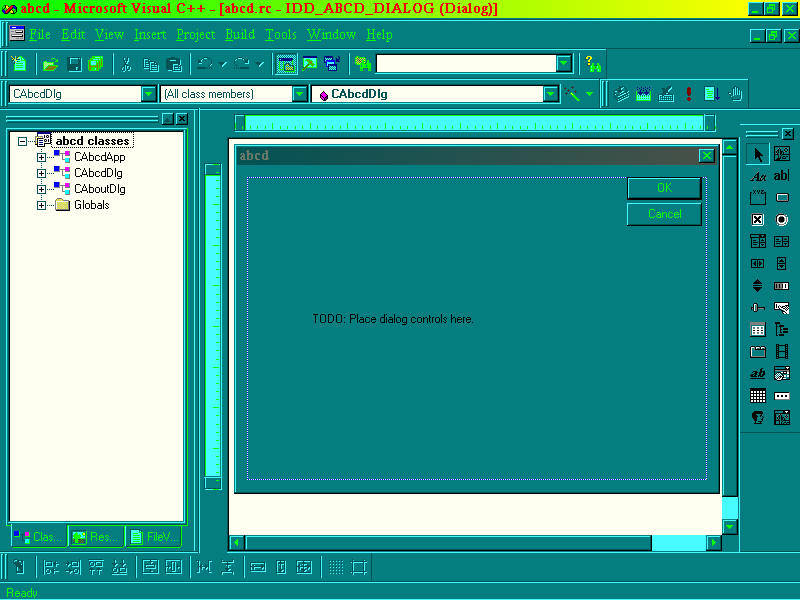
Task: Open the Build menu
Action: [240, 34]
